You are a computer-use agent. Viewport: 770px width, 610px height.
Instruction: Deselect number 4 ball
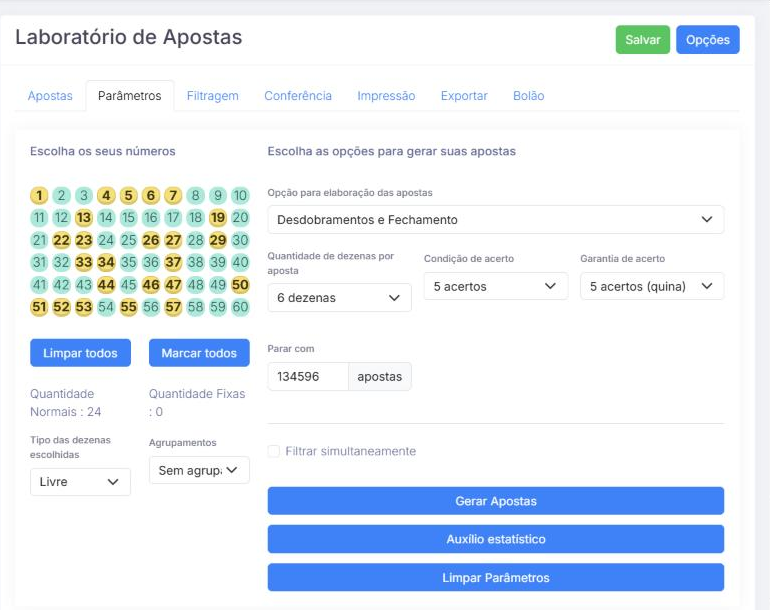click(x=106, y=195)
